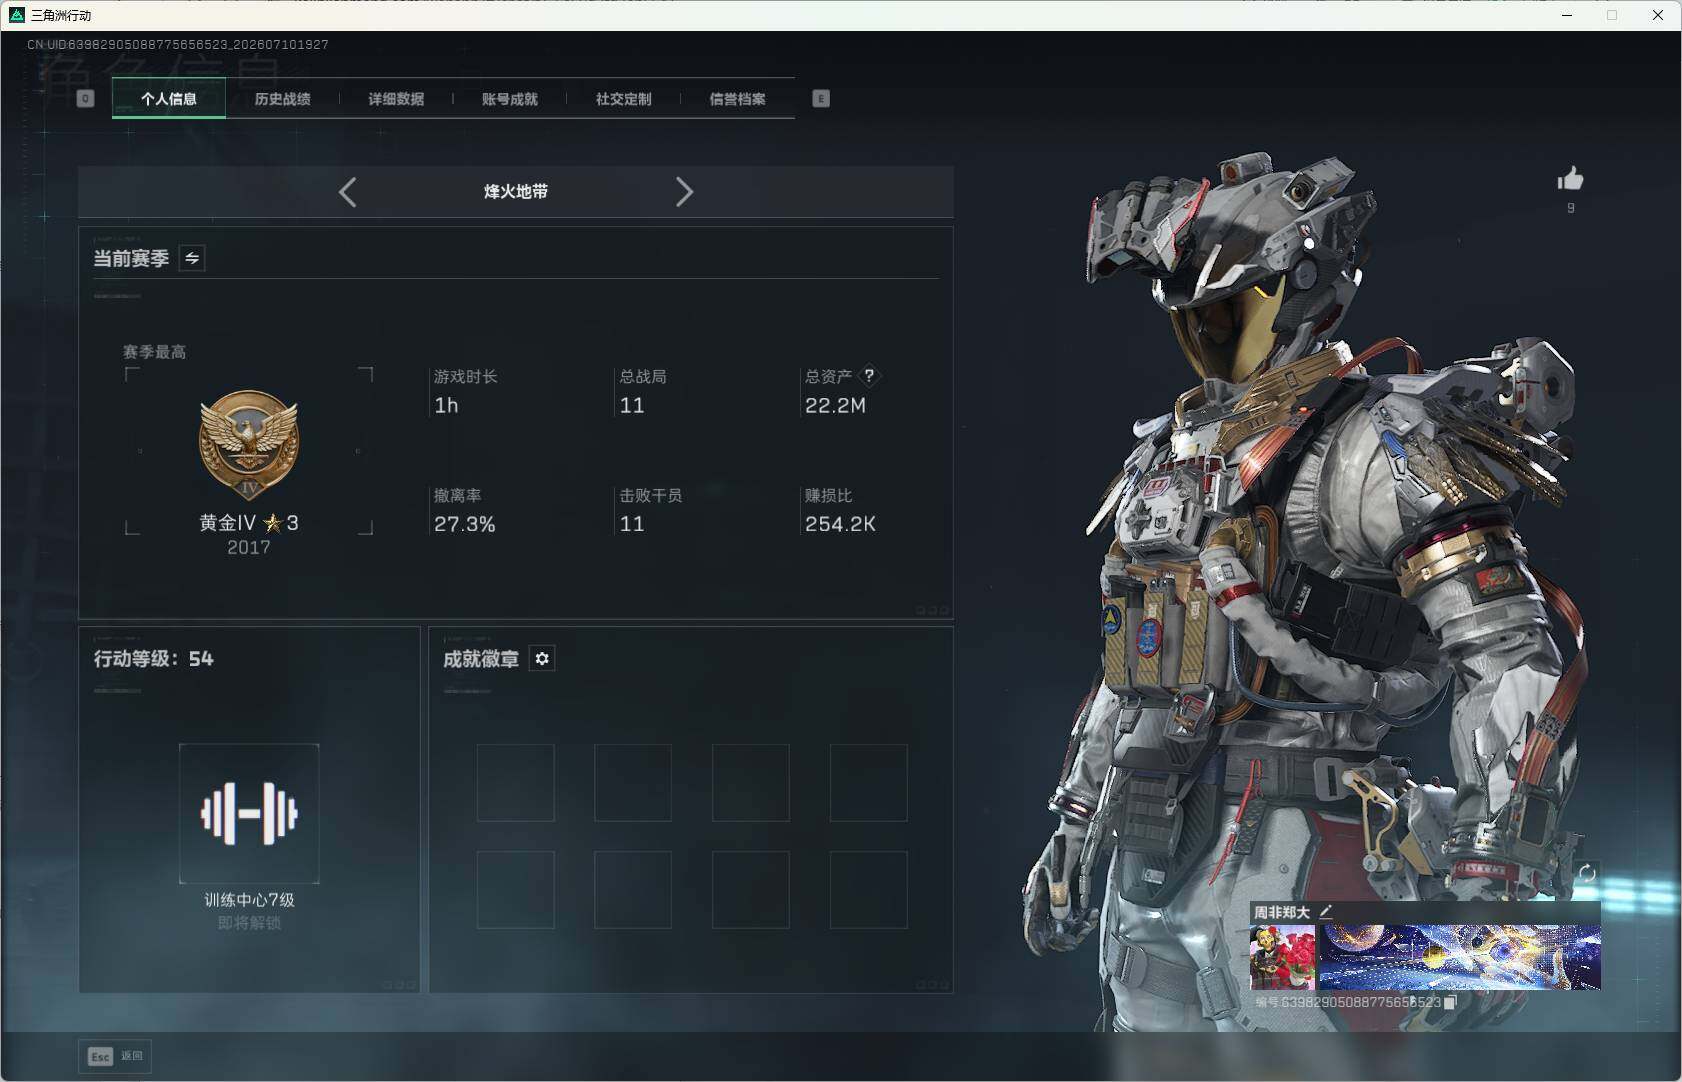The width and height of the screenshot is (1682, 1082).
Task: Click the Esc 返回 button
Action: pos(115,1056)
